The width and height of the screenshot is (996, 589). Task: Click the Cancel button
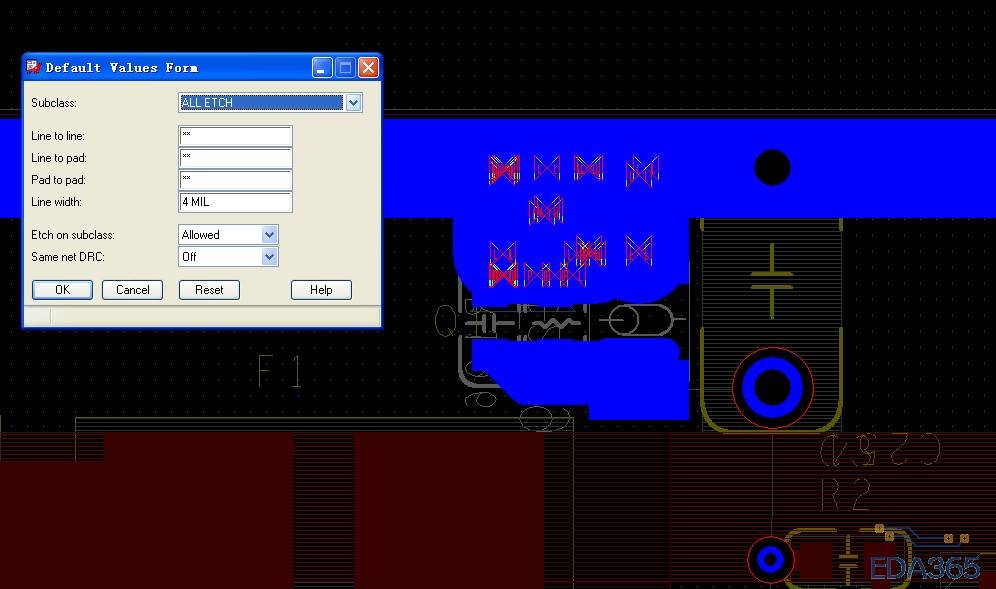tap(133, 290)
